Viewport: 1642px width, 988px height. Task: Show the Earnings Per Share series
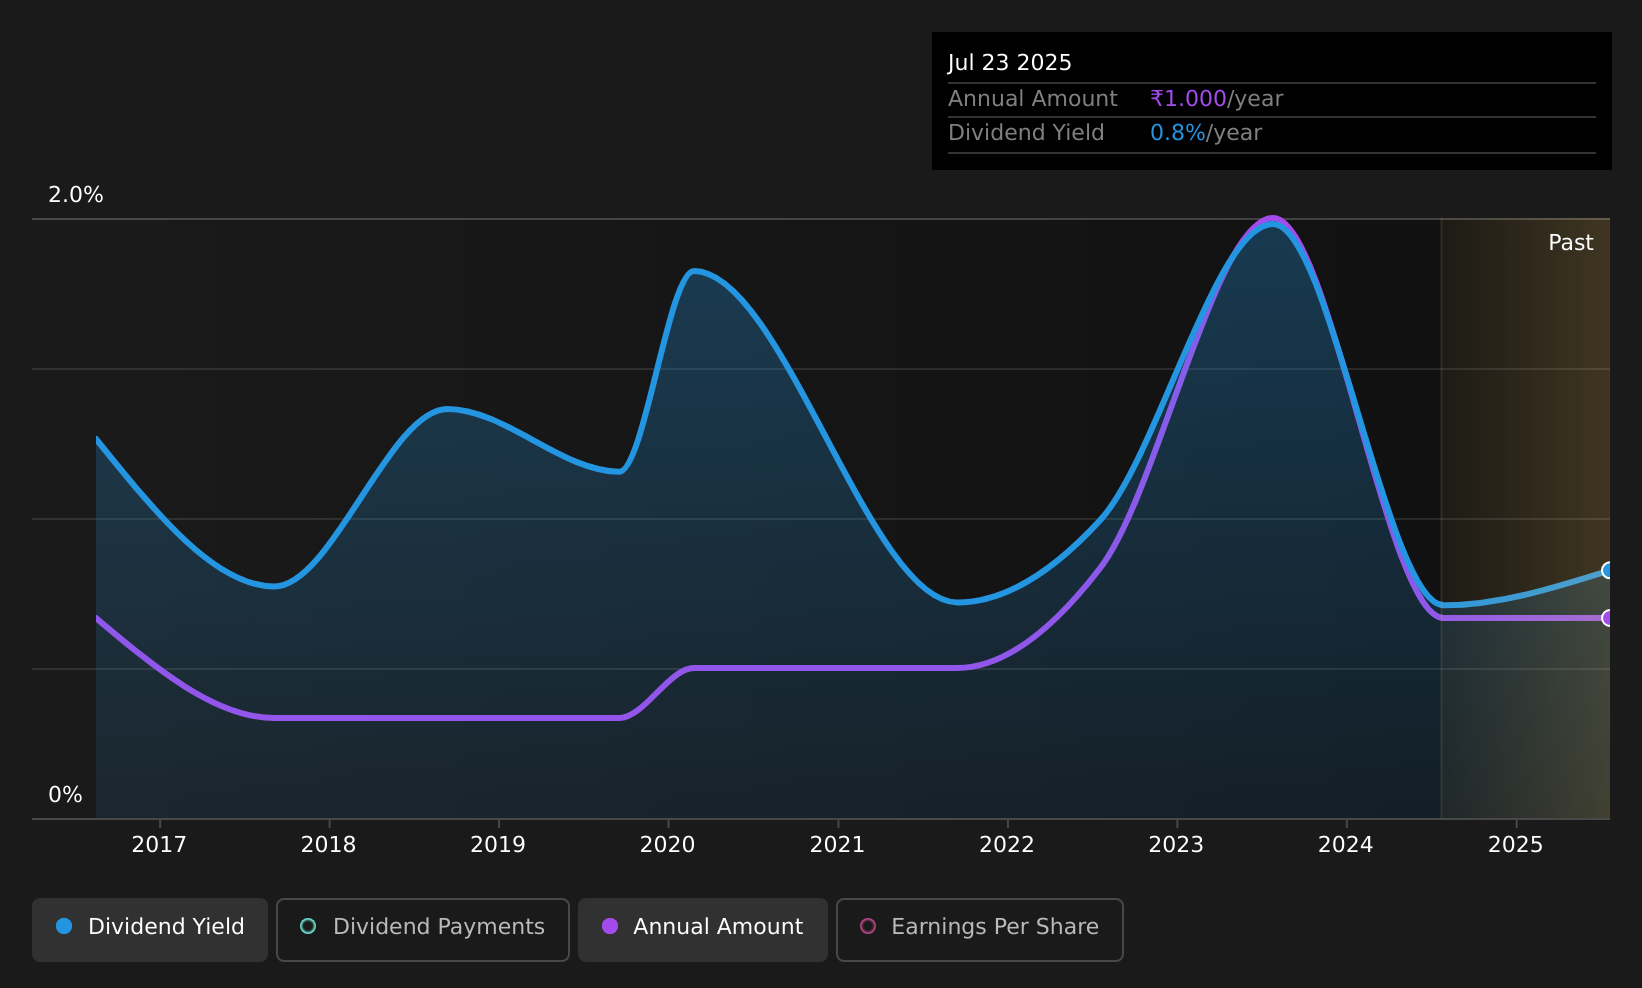tap(980, 930)
